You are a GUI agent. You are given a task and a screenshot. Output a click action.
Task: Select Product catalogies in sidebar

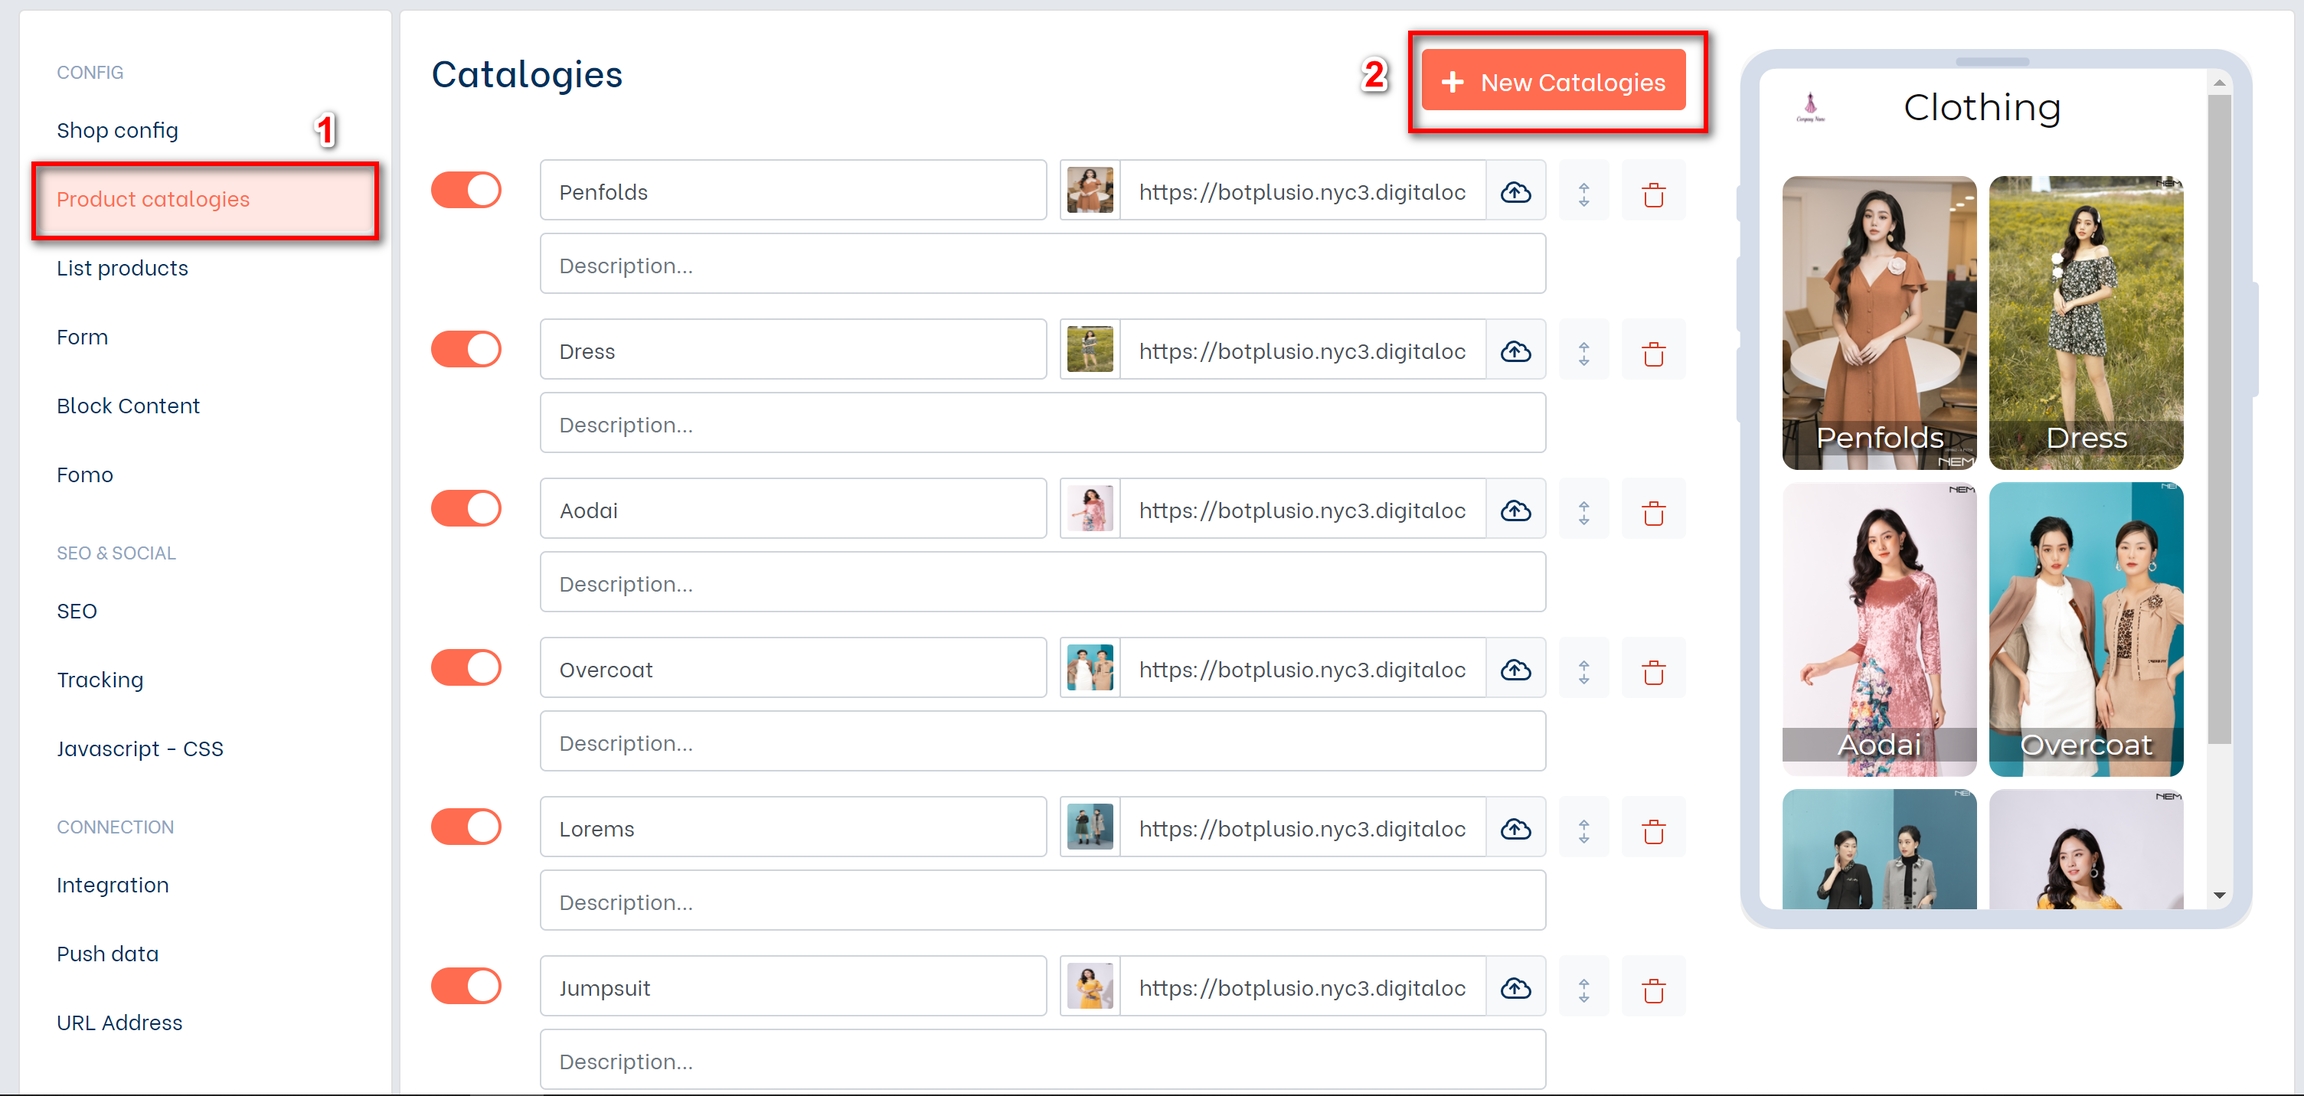(x=153, y=199)
